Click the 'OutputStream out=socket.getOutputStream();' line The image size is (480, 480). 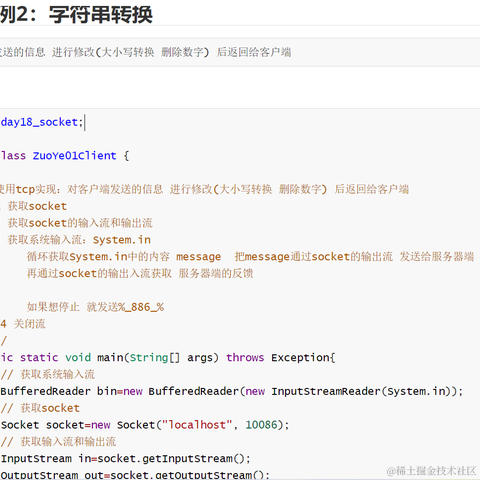point(135,475)
